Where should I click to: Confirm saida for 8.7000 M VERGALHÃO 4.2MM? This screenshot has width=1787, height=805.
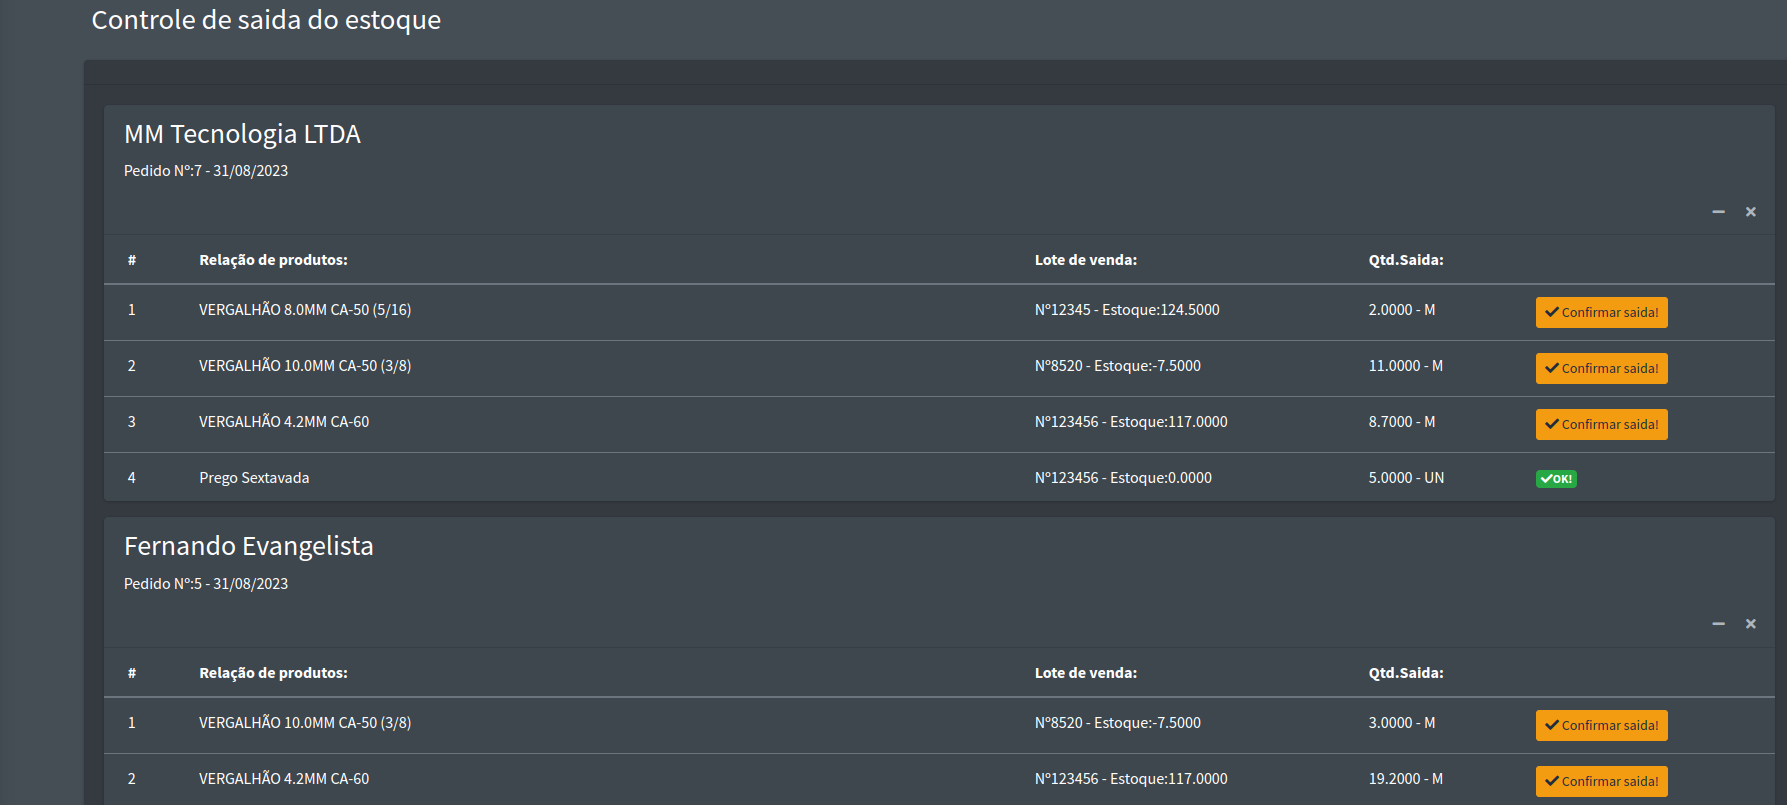1601,424
